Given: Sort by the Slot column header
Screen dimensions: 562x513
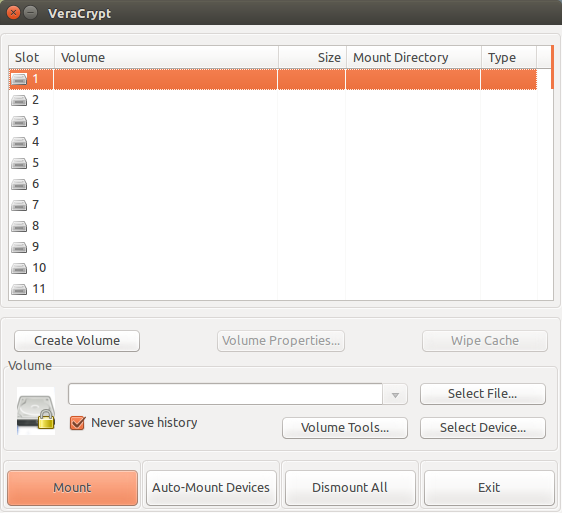Looking at the screenshot, I should coord(32,57).
